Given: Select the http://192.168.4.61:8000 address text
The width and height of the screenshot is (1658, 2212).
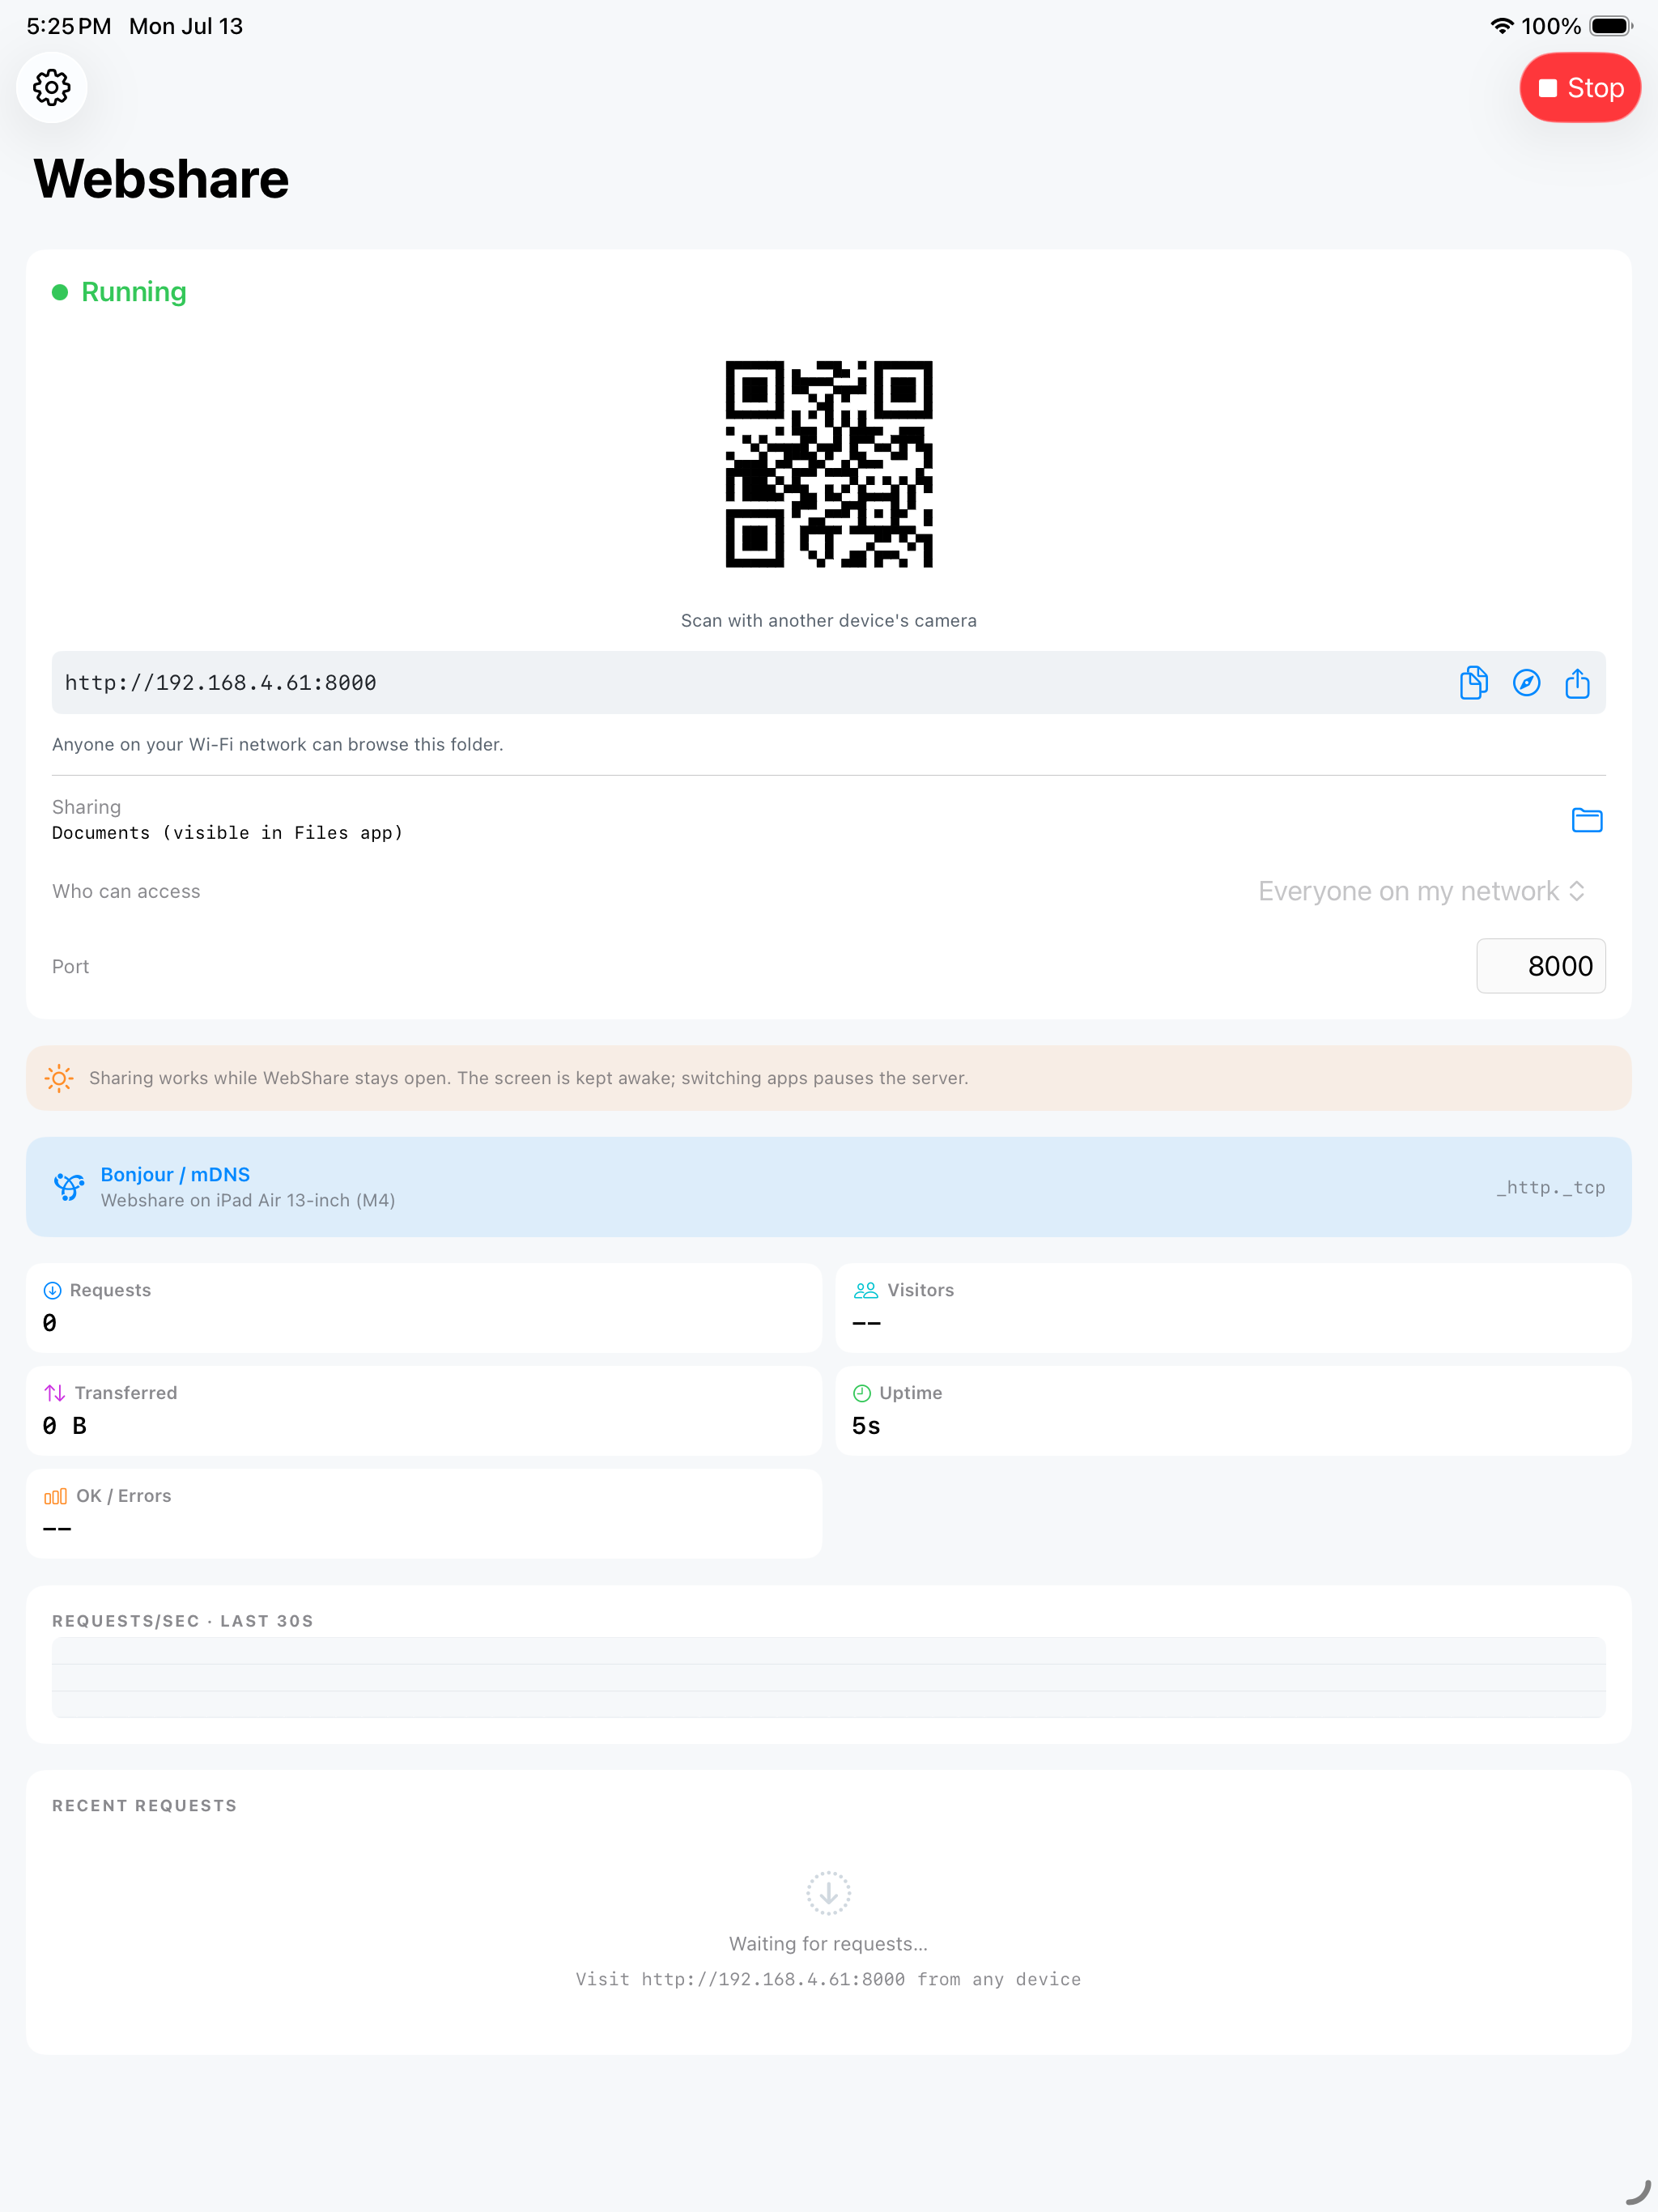Looking at the screenshot, I should [221, 683].
